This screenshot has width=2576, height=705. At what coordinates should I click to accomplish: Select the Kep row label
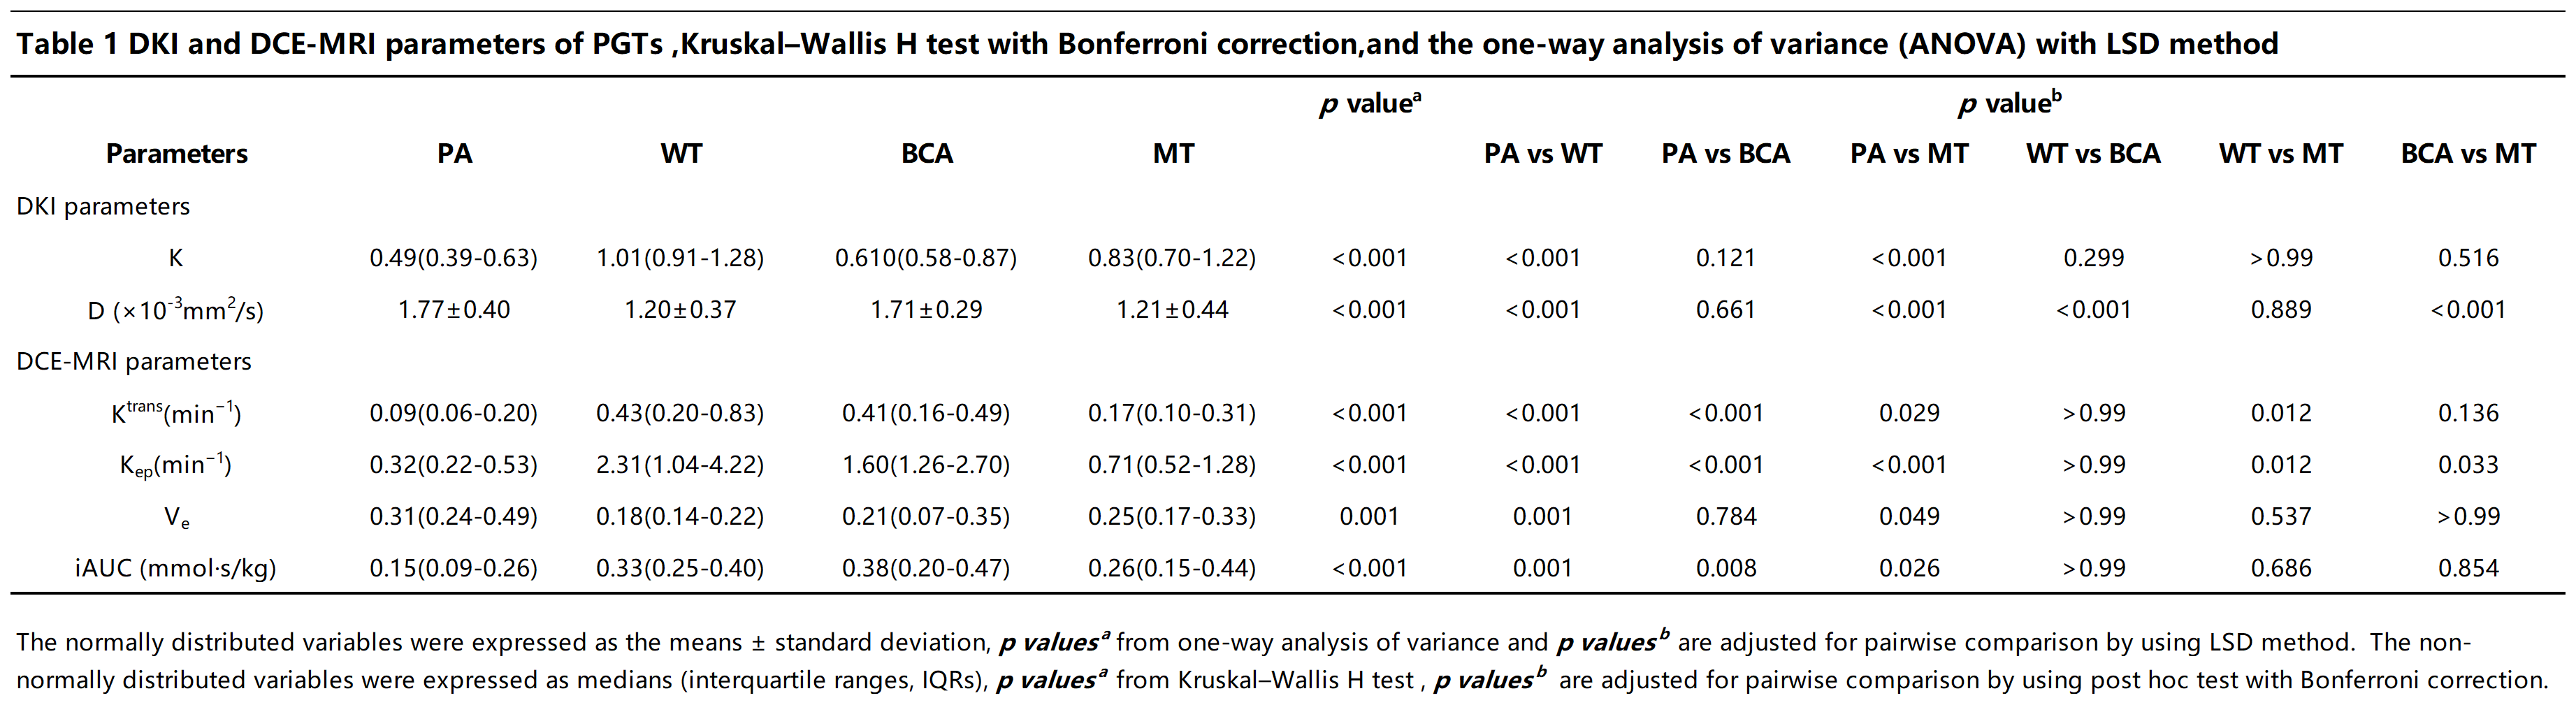pyautogui.click(x=176, y=466)
